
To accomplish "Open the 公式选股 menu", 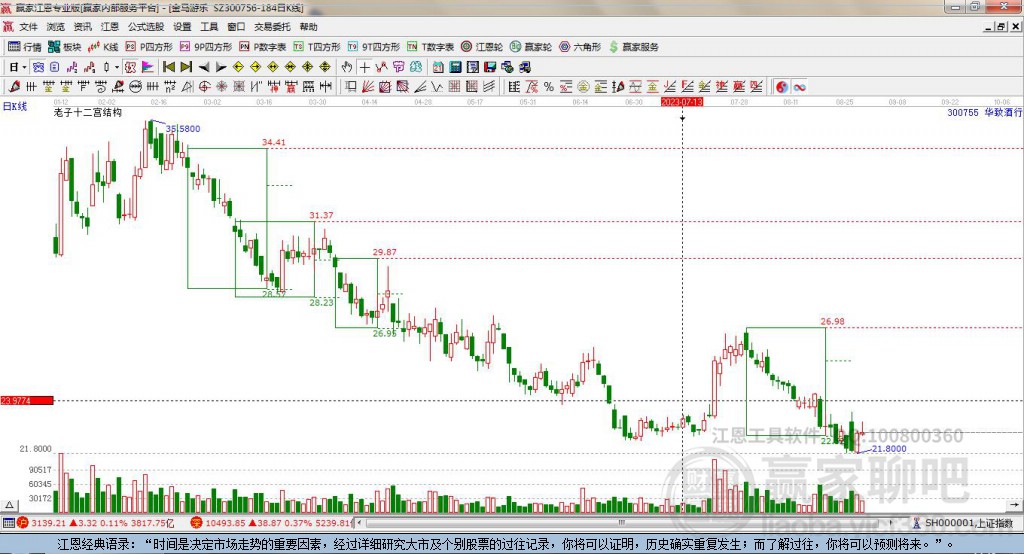I will point(146,27).
